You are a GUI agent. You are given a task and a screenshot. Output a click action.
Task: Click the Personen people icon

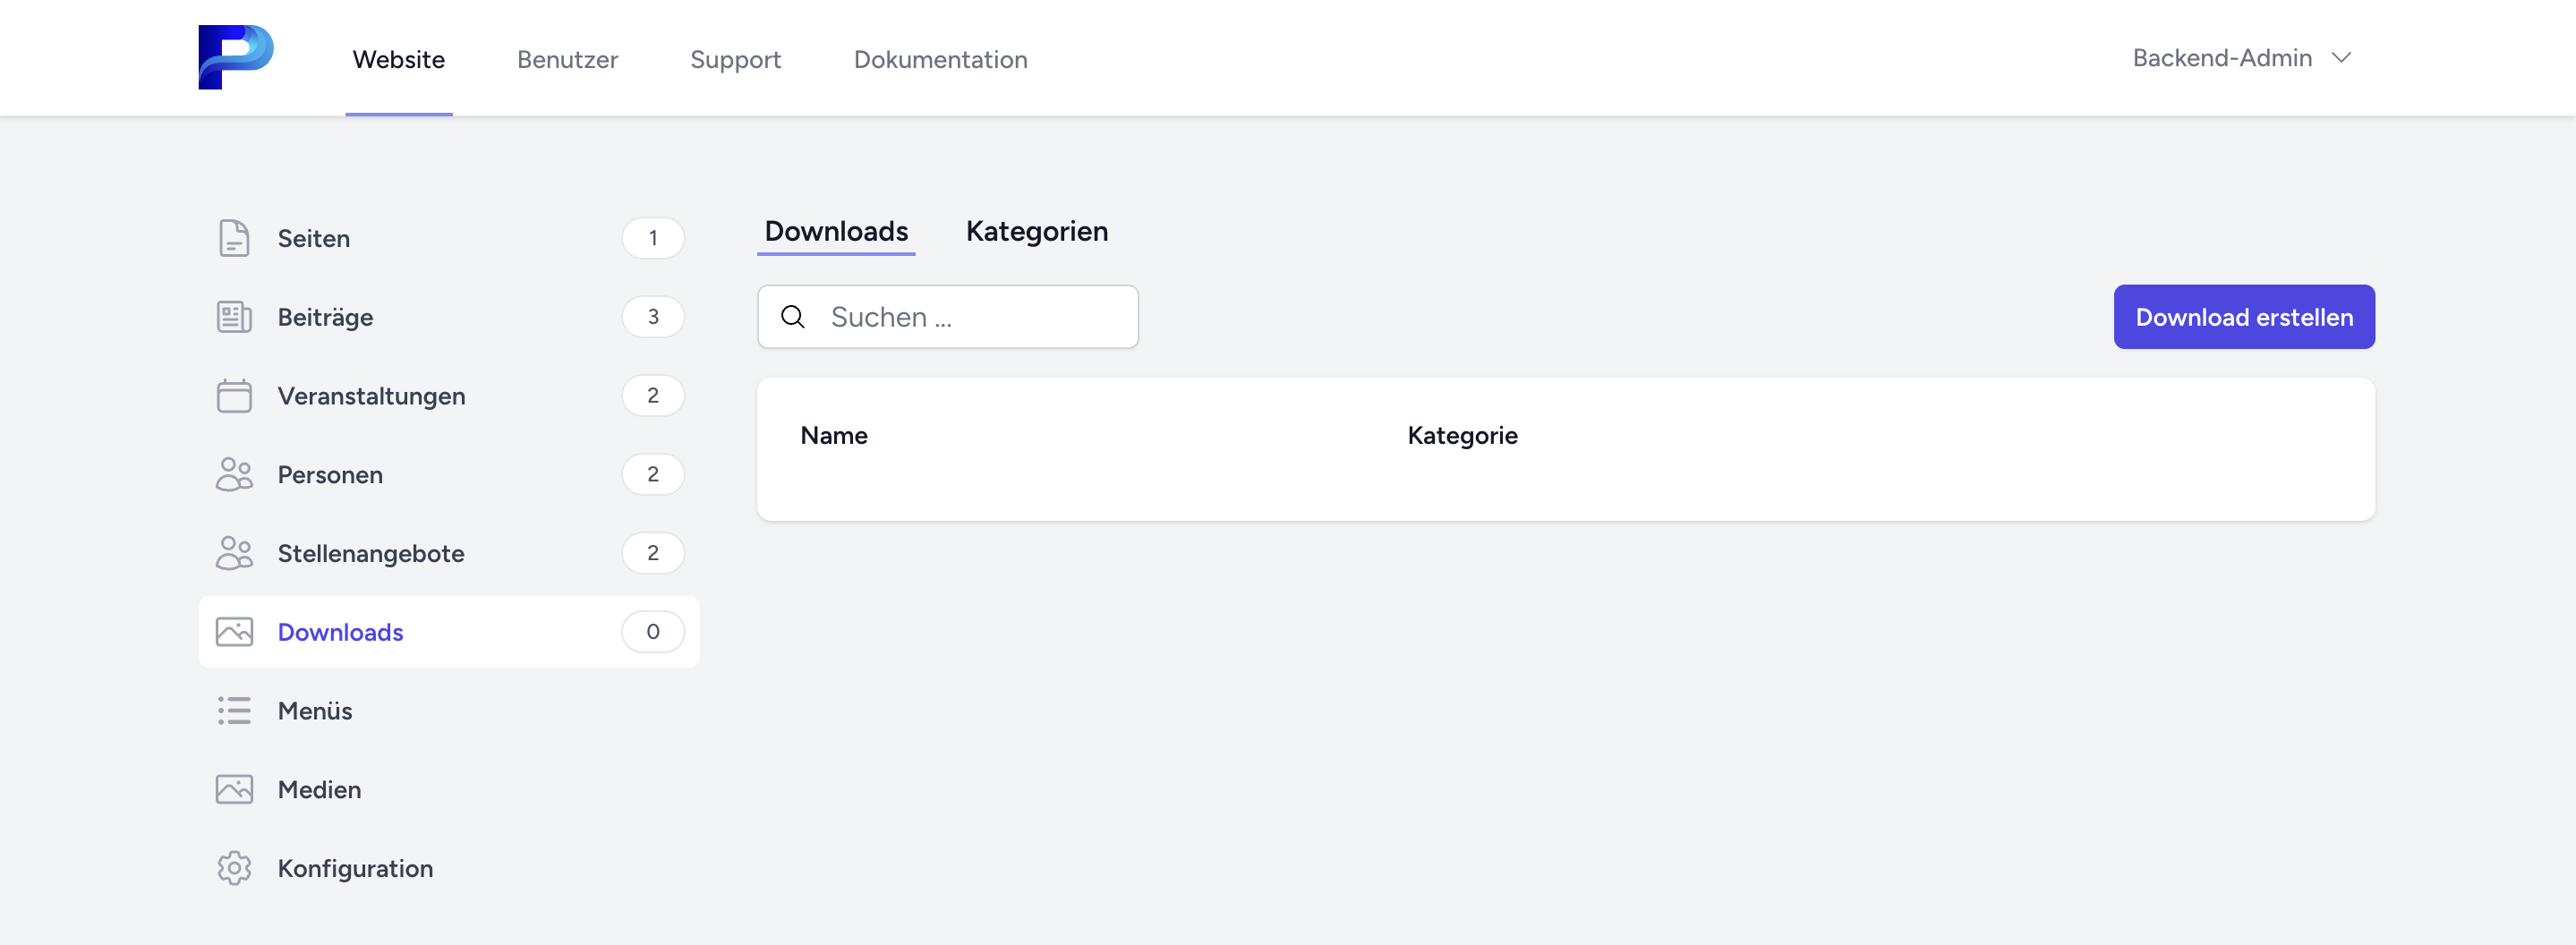(234, 474)
